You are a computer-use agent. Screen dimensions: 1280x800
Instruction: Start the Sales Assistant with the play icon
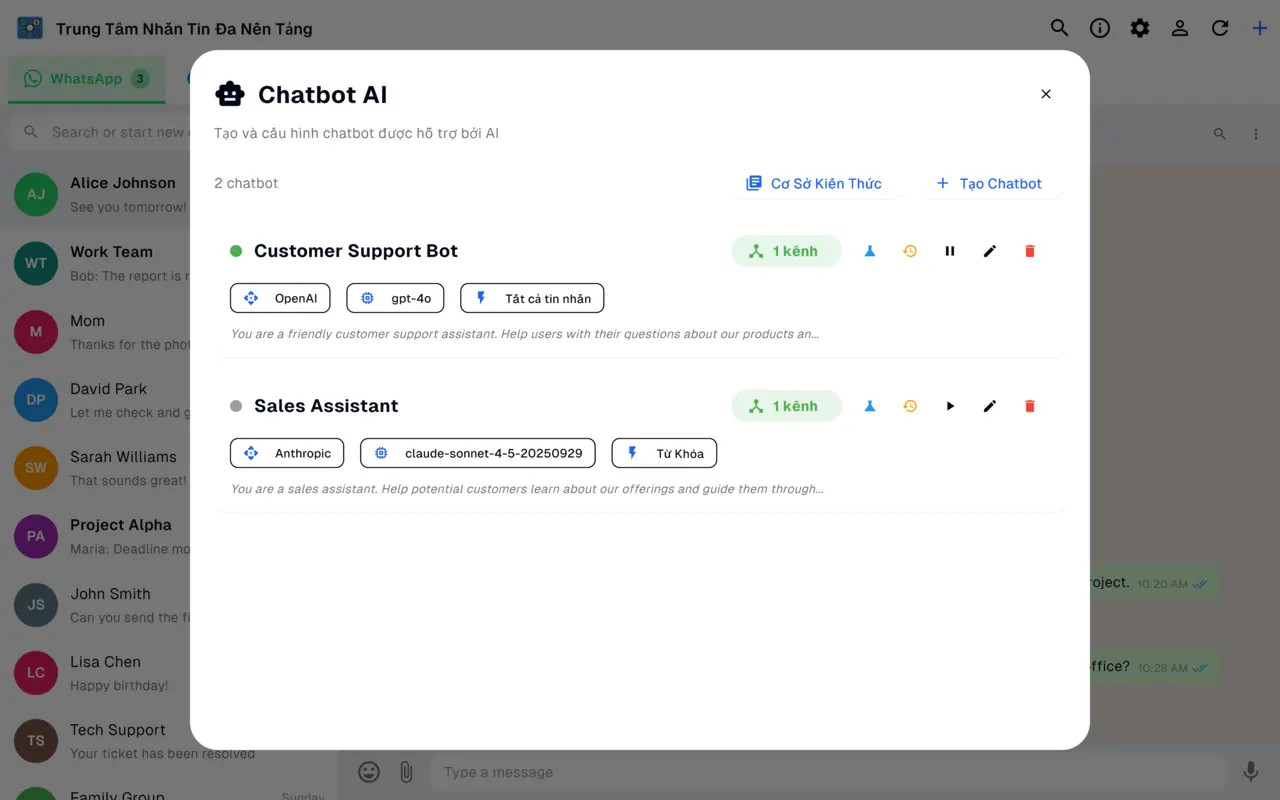coord(950,406)
